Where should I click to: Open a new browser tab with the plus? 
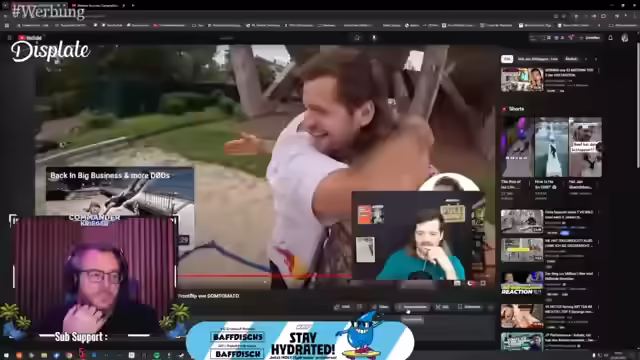point(133,5)
